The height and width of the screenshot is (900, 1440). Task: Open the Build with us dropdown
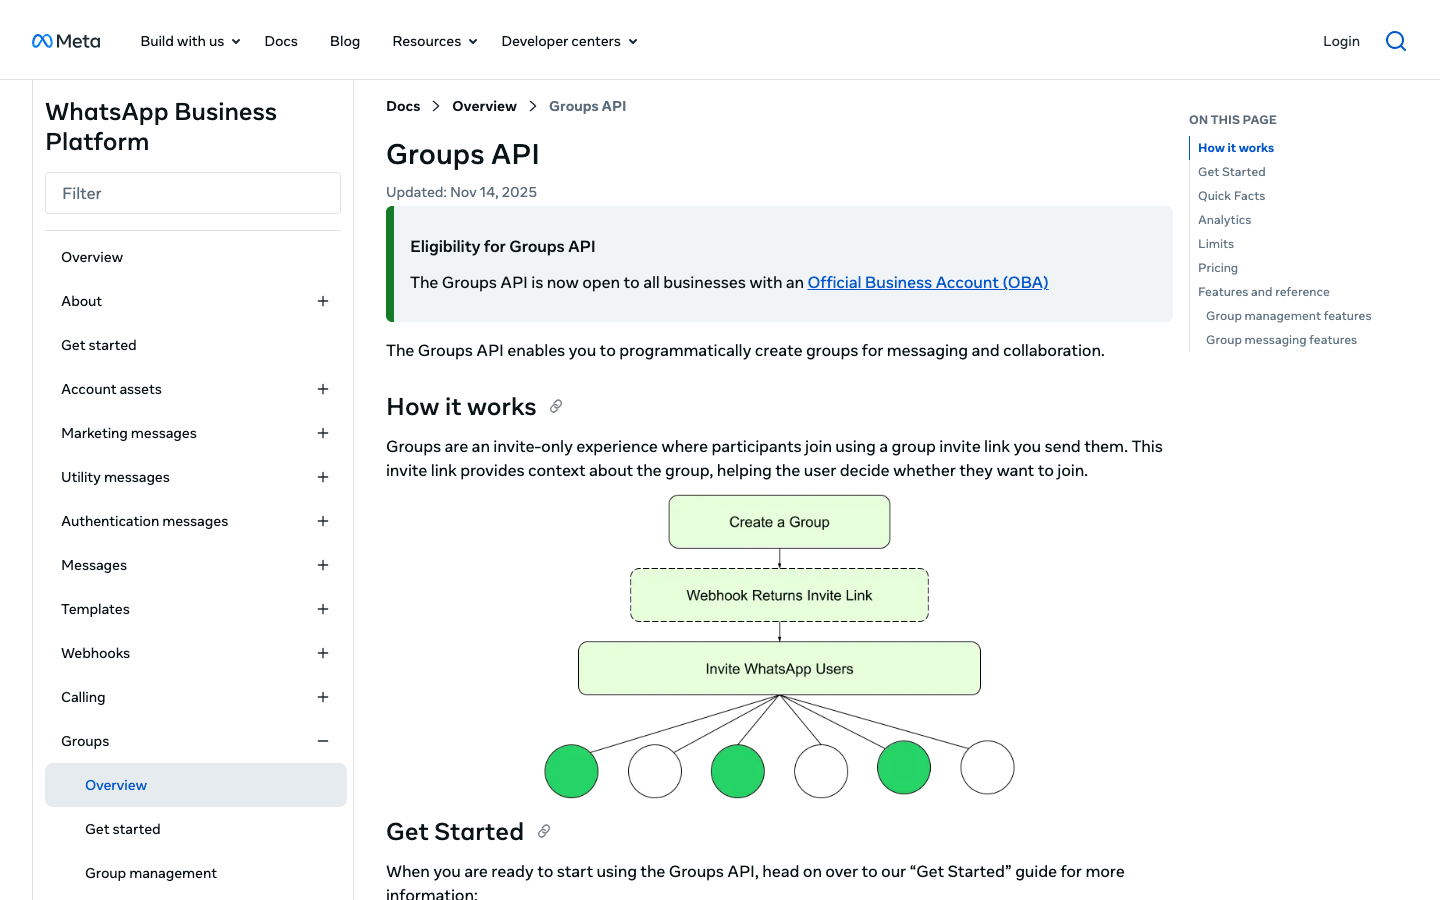[190, 41]
